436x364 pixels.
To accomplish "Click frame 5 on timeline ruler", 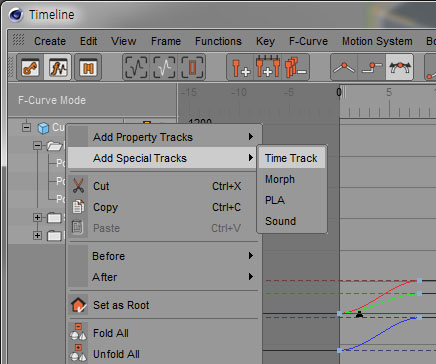I will (389, 92).
